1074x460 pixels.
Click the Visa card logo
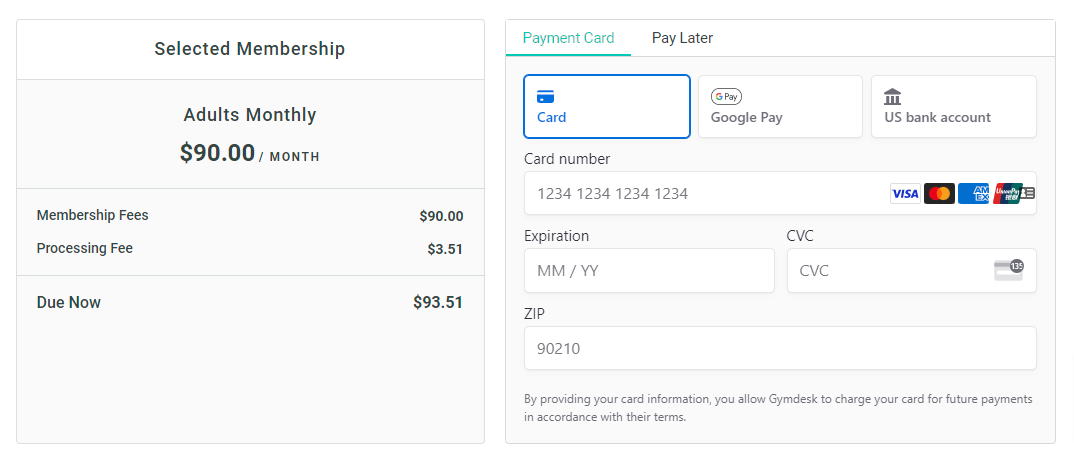pyautogui.click(x=905, y=194)
